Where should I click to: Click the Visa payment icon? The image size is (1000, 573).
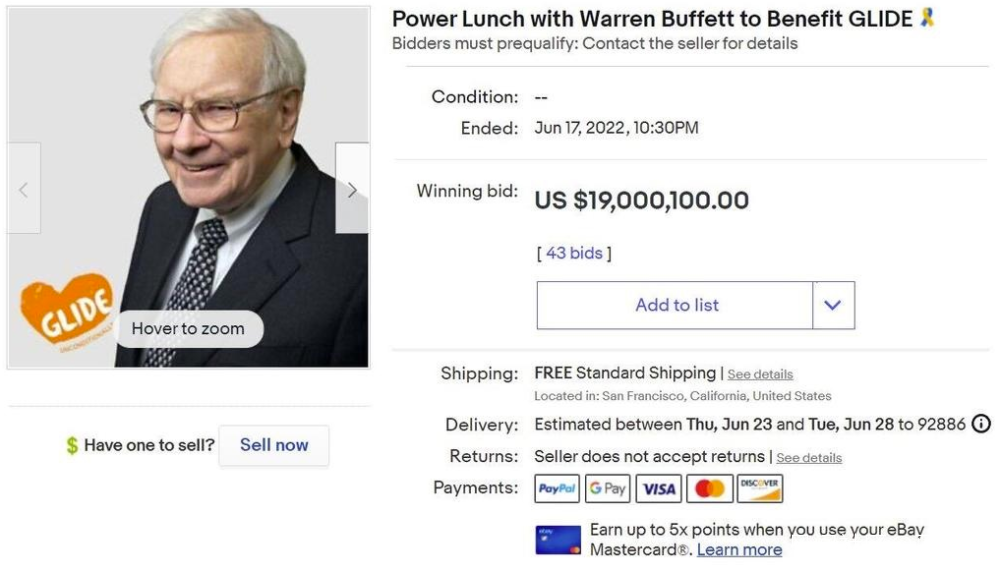[659, 489]
